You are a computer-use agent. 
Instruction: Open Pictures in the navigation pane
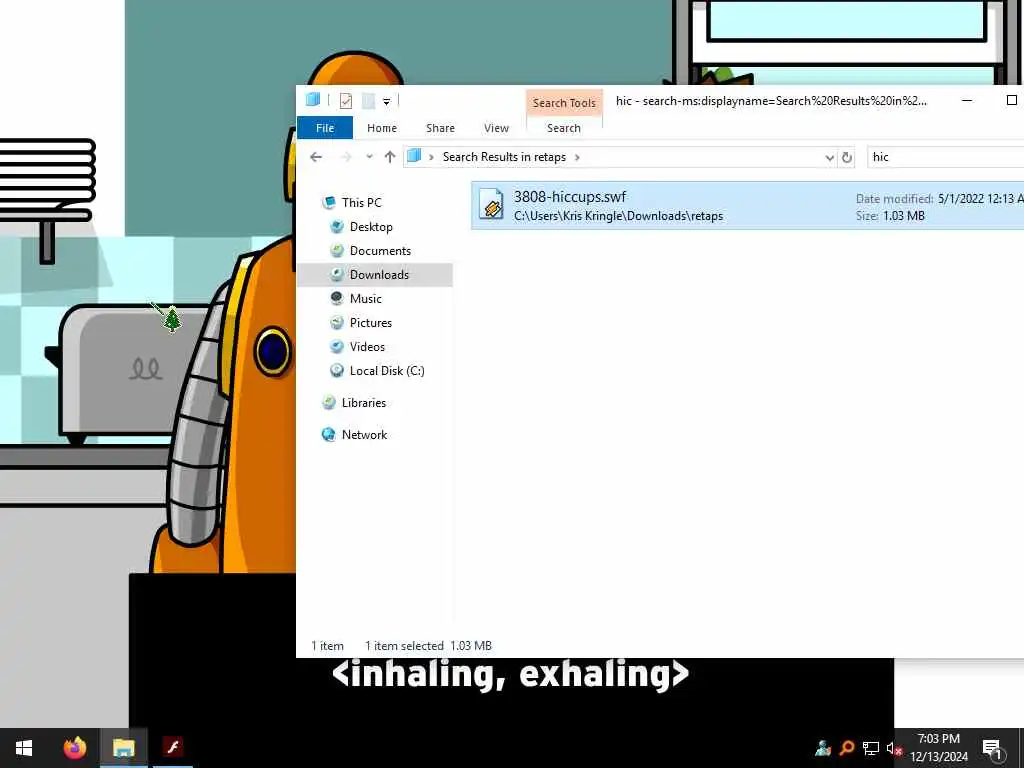click(370, 323)
